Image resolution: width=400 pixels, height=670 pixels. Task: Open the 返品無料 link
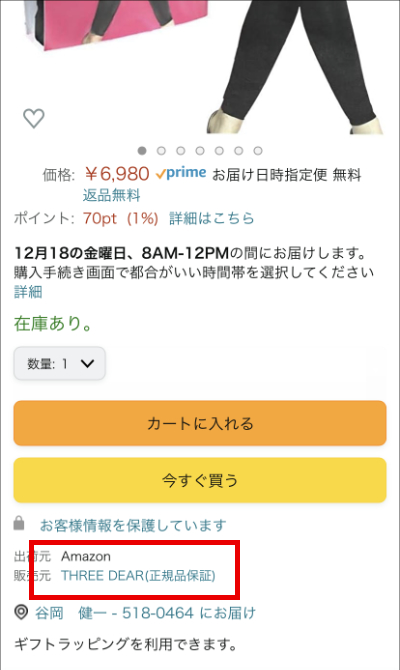[x=112, y=195]
